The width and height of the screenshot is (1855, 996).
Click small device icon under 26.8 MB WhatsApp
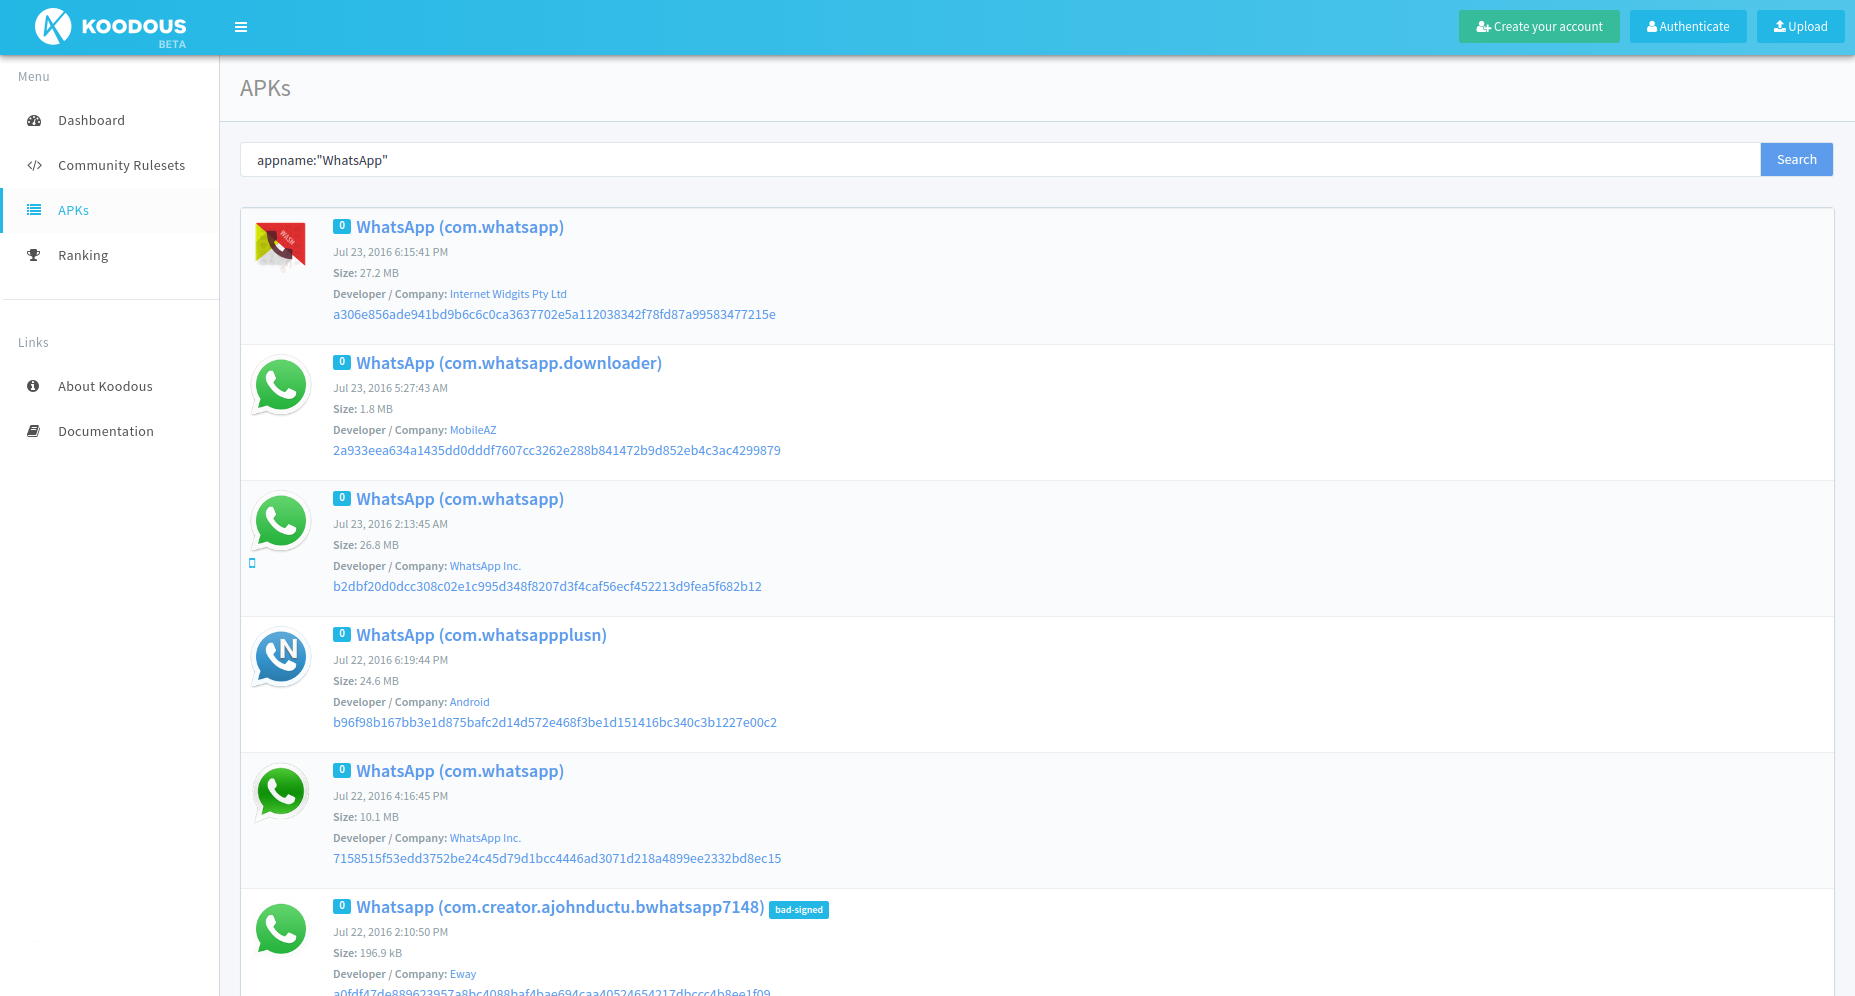click(252, 563)
